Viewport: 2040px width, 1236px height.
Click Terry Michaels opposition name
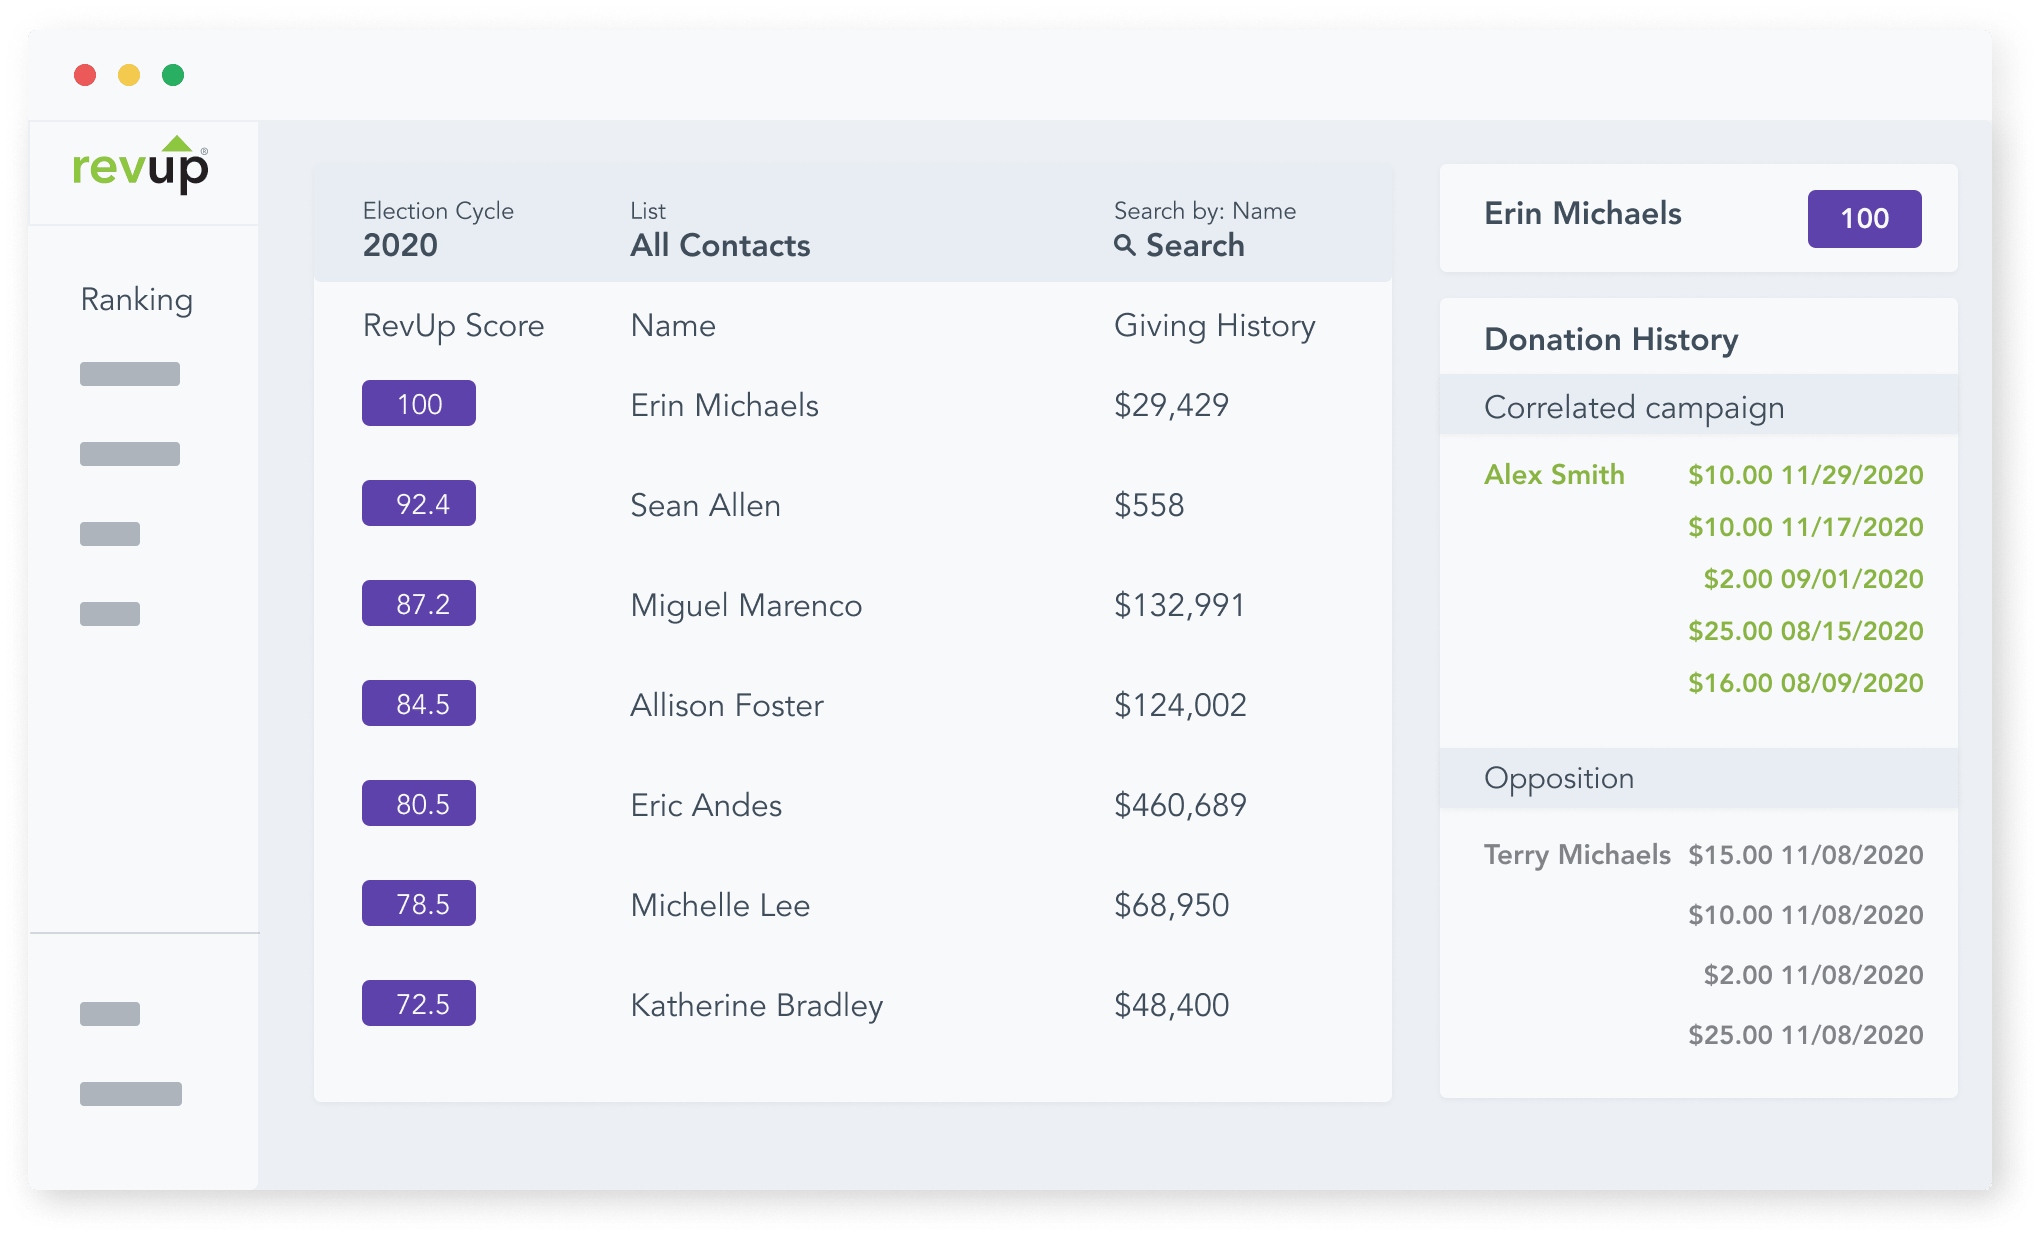pos(1577,855)
